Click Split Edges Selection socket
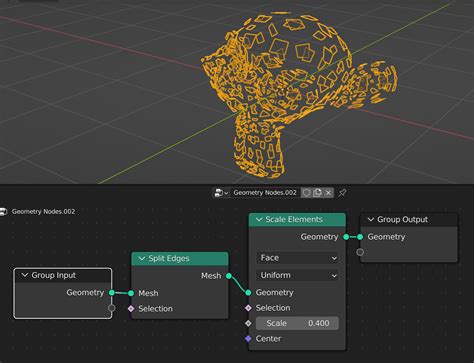The height and width of the screenshot is (363, 474). click(x=131, y=309)
